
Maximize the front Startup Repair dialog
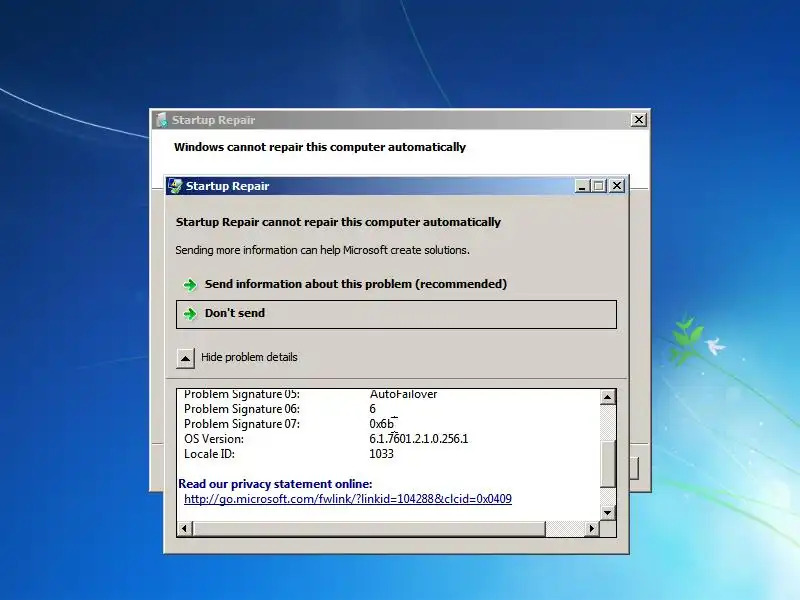click(x=598, y=186)
